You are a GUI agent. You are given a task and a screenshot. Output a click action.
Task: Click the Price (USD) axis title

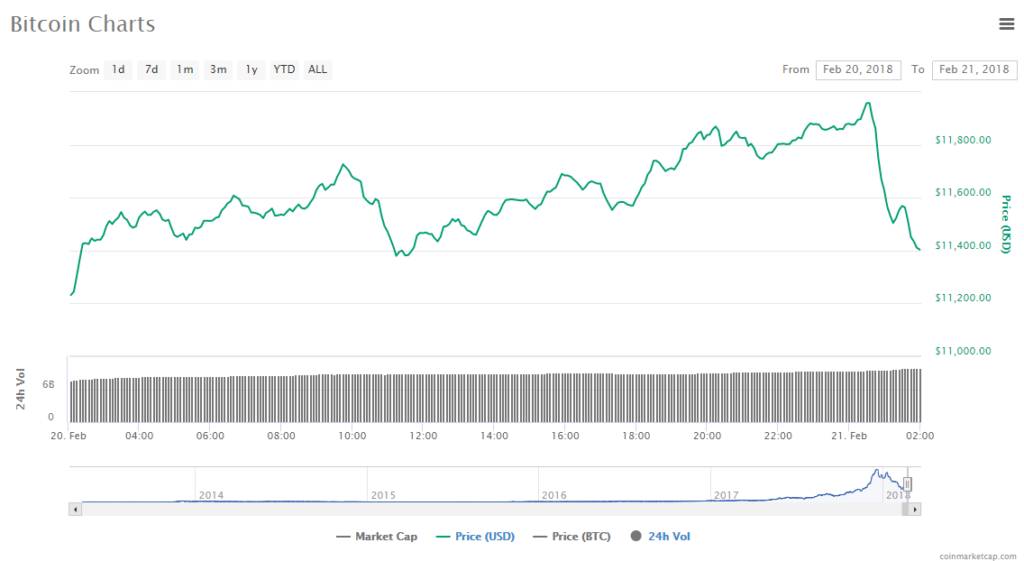click(1006, 224)
